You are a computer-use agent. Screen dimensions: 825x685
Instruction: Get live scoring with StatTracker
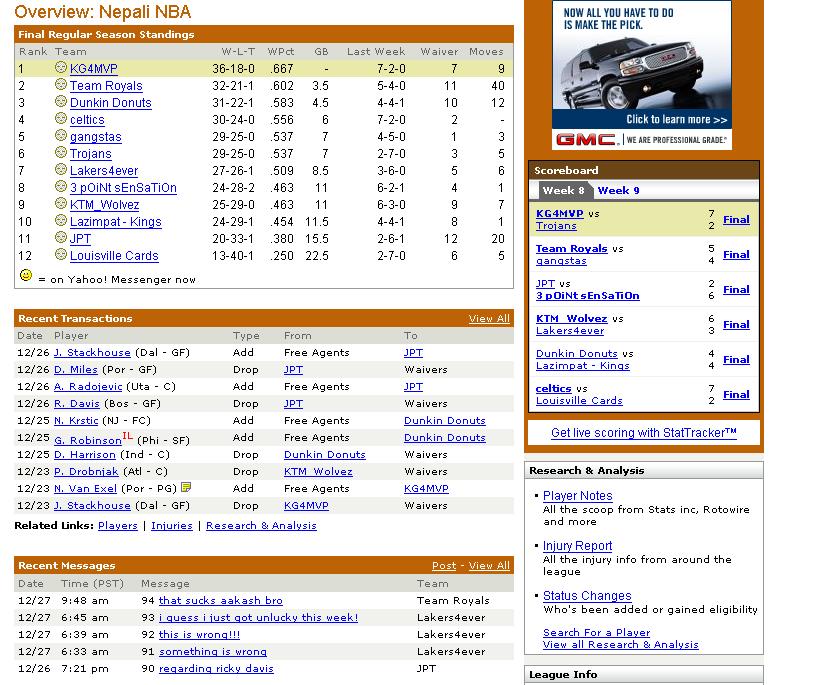point(644,433)
